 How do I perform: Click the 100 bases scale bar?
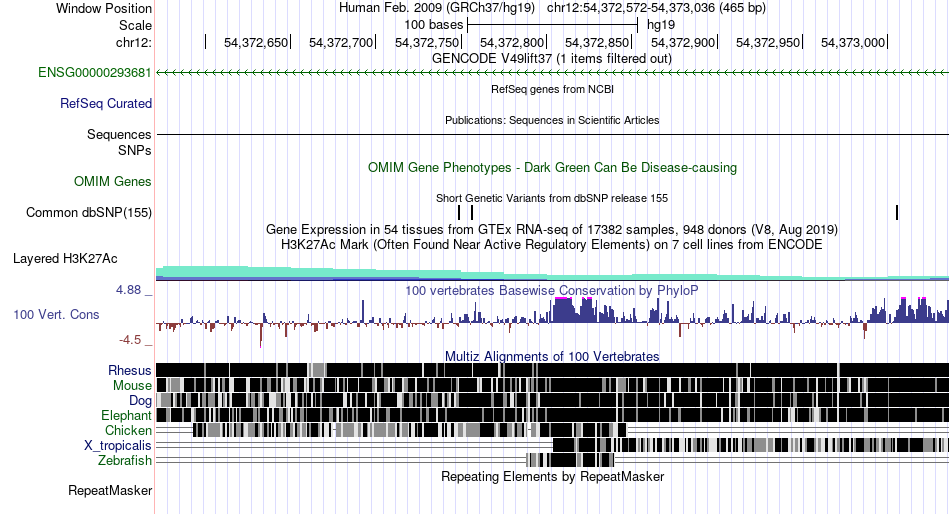coord(553,25)
